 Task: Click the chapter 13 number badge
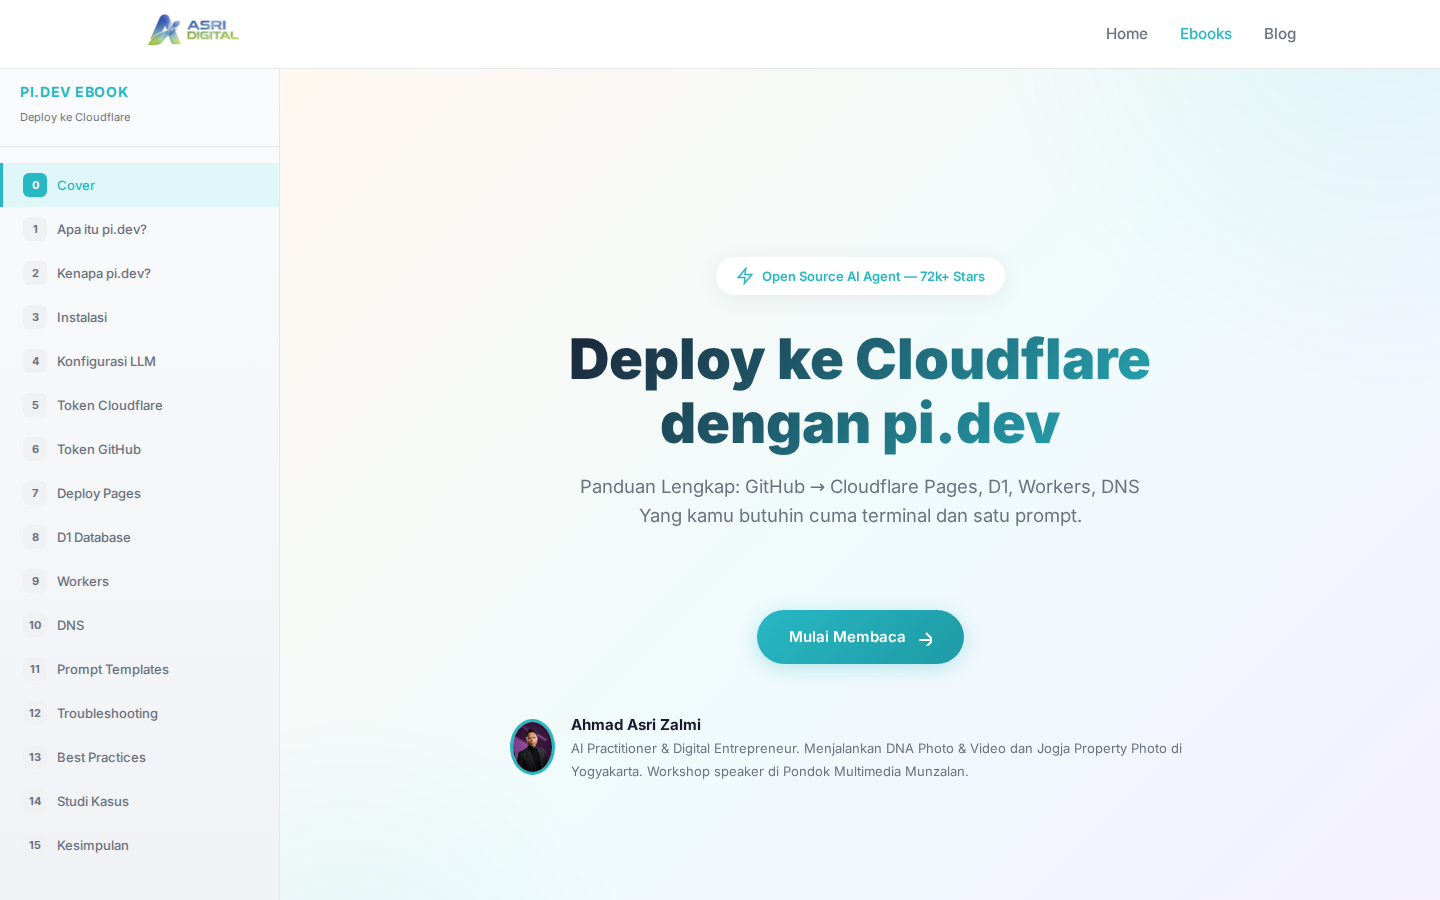tap(35, 757)
